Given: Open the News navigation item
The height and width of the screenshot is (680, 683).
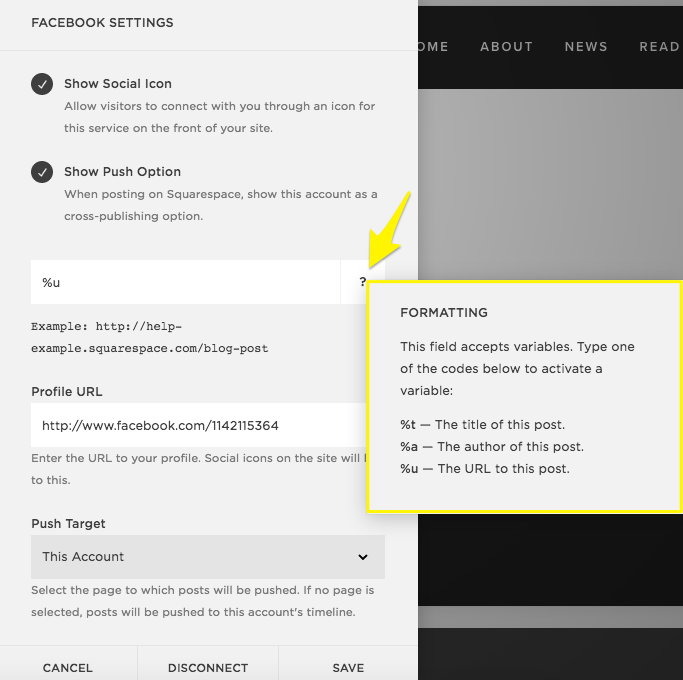Looking at the screenshot, I should (x=586, y=46).
